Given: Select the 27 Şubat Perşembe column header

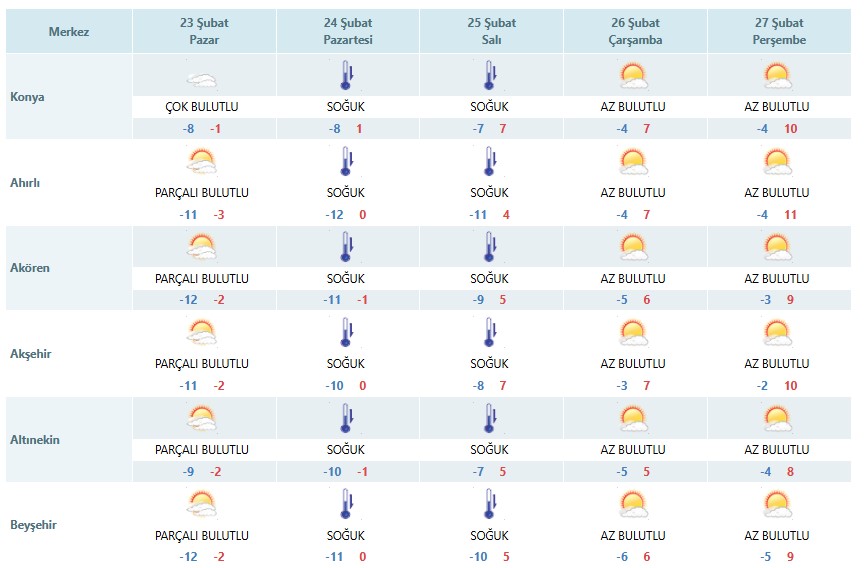Looking at the screenshot, I should pyautogui.click(x=779, y=31).
